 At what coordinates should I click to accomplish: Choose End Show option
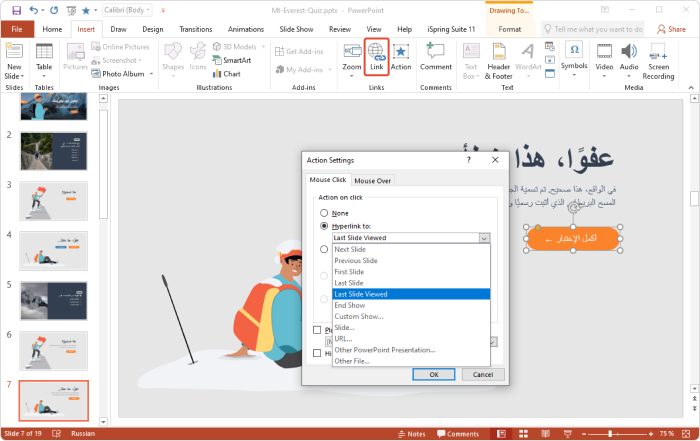pyautogui.click(x=411, y=305)
